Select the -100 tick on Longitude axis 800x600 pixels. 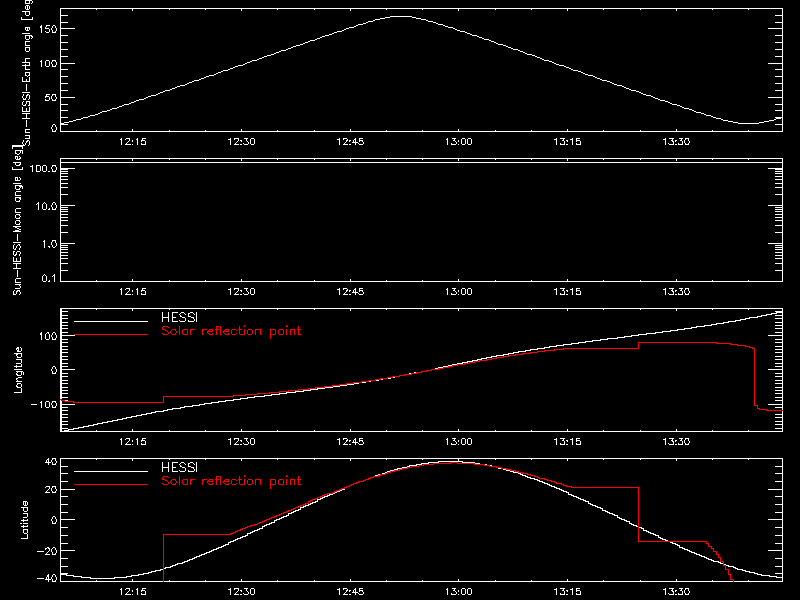coord(44,404)
